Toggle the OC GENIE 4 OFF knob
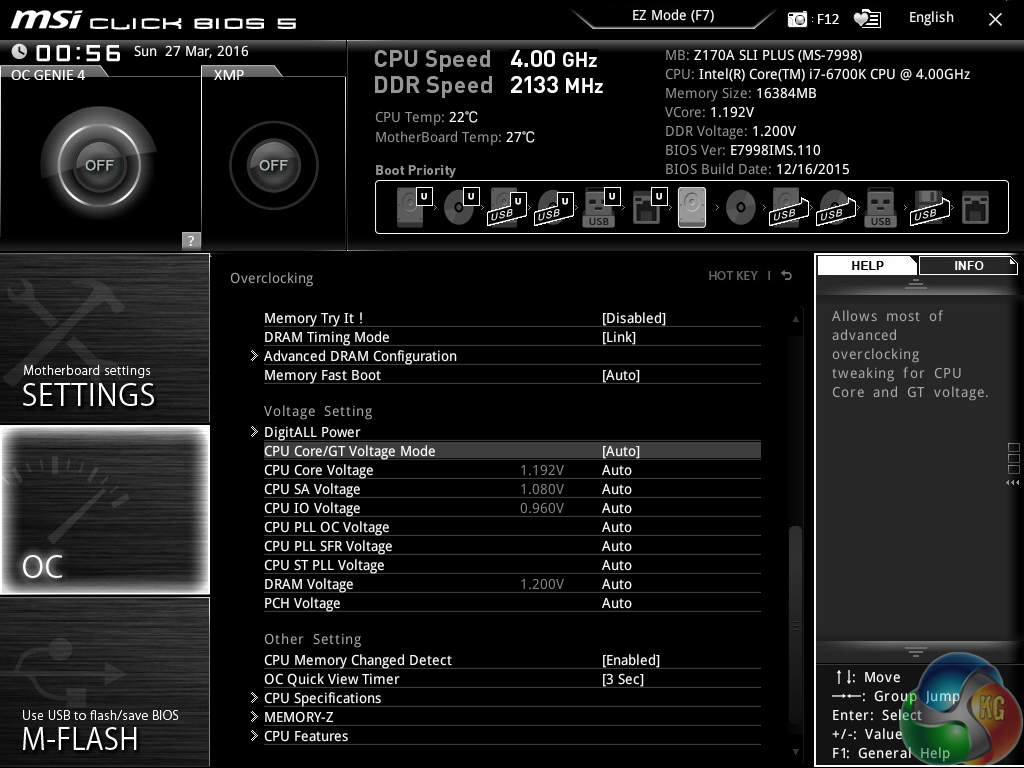This screenshot has height=768, width=1024. coord(99,165)
